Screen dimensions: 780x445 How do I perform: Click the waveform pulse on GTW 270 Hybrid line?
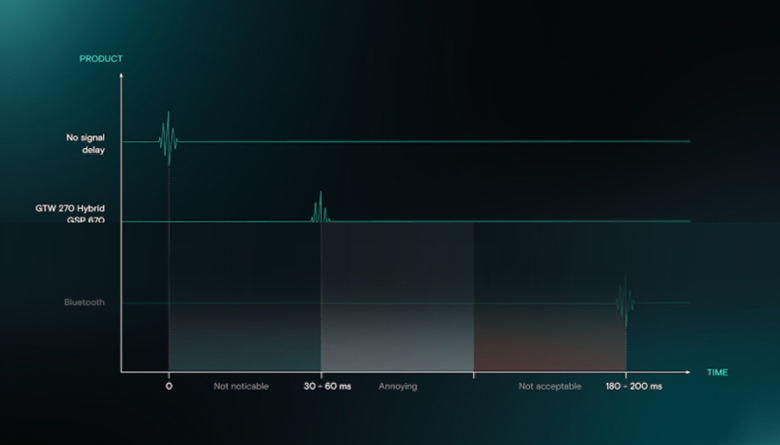[x=320, y=207]
